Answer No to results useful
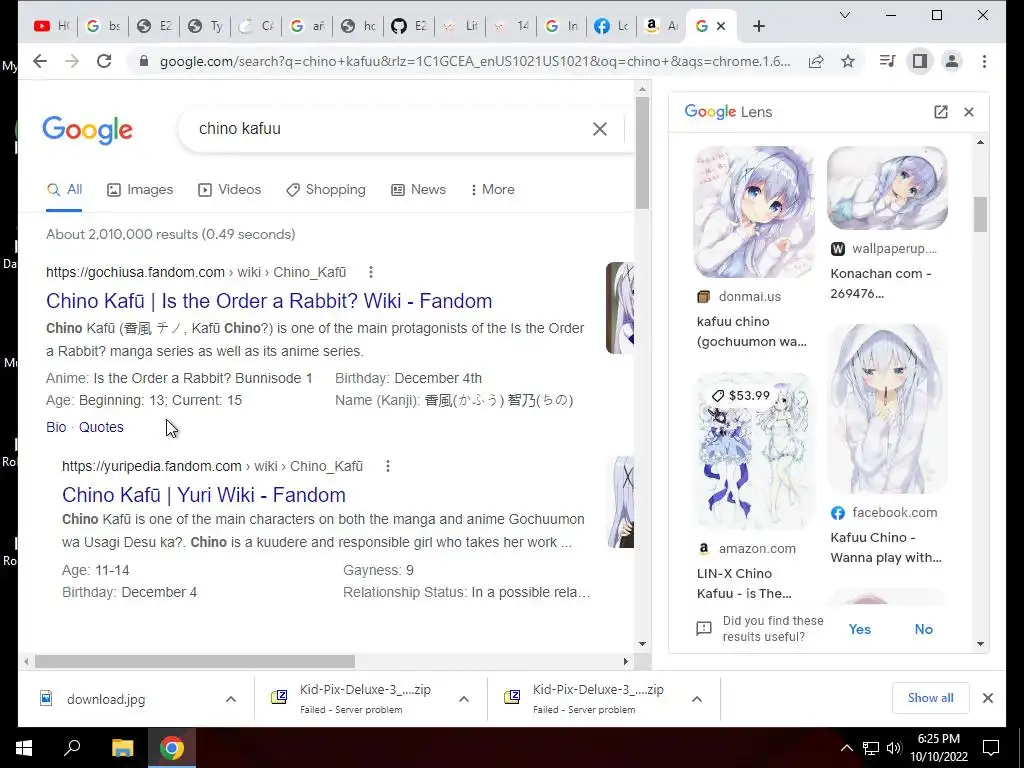Image resolution: width=1024 pixels, height=768 pixels. coord(923,629)
